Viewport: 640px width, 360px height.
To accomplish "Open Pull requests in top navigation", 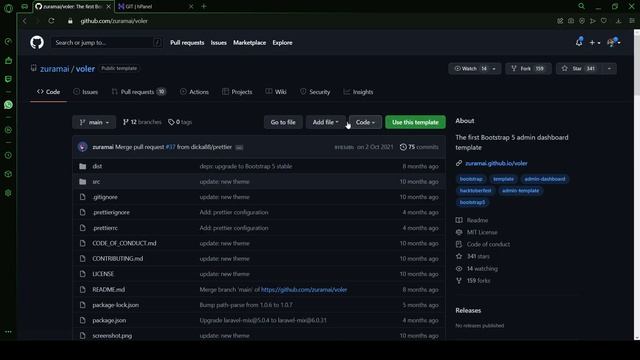I will (x=187, y=42).
